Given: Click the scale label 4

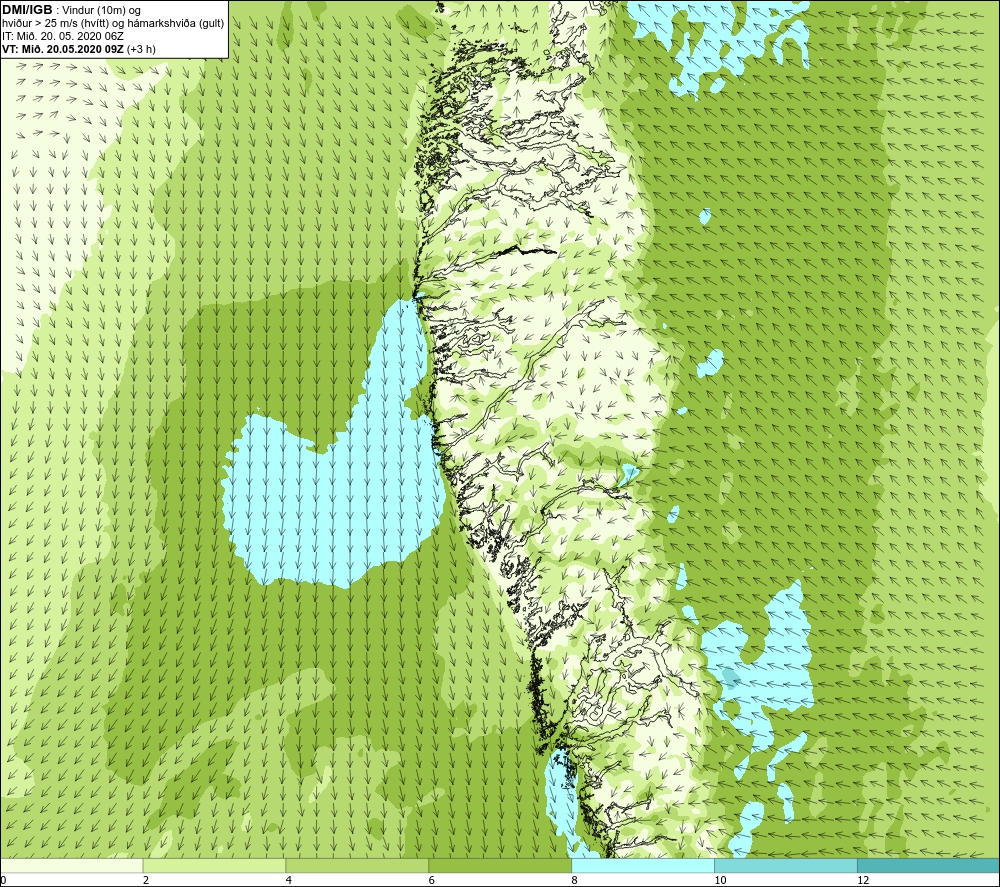Looking at the screenshot, I should point(289,881).
